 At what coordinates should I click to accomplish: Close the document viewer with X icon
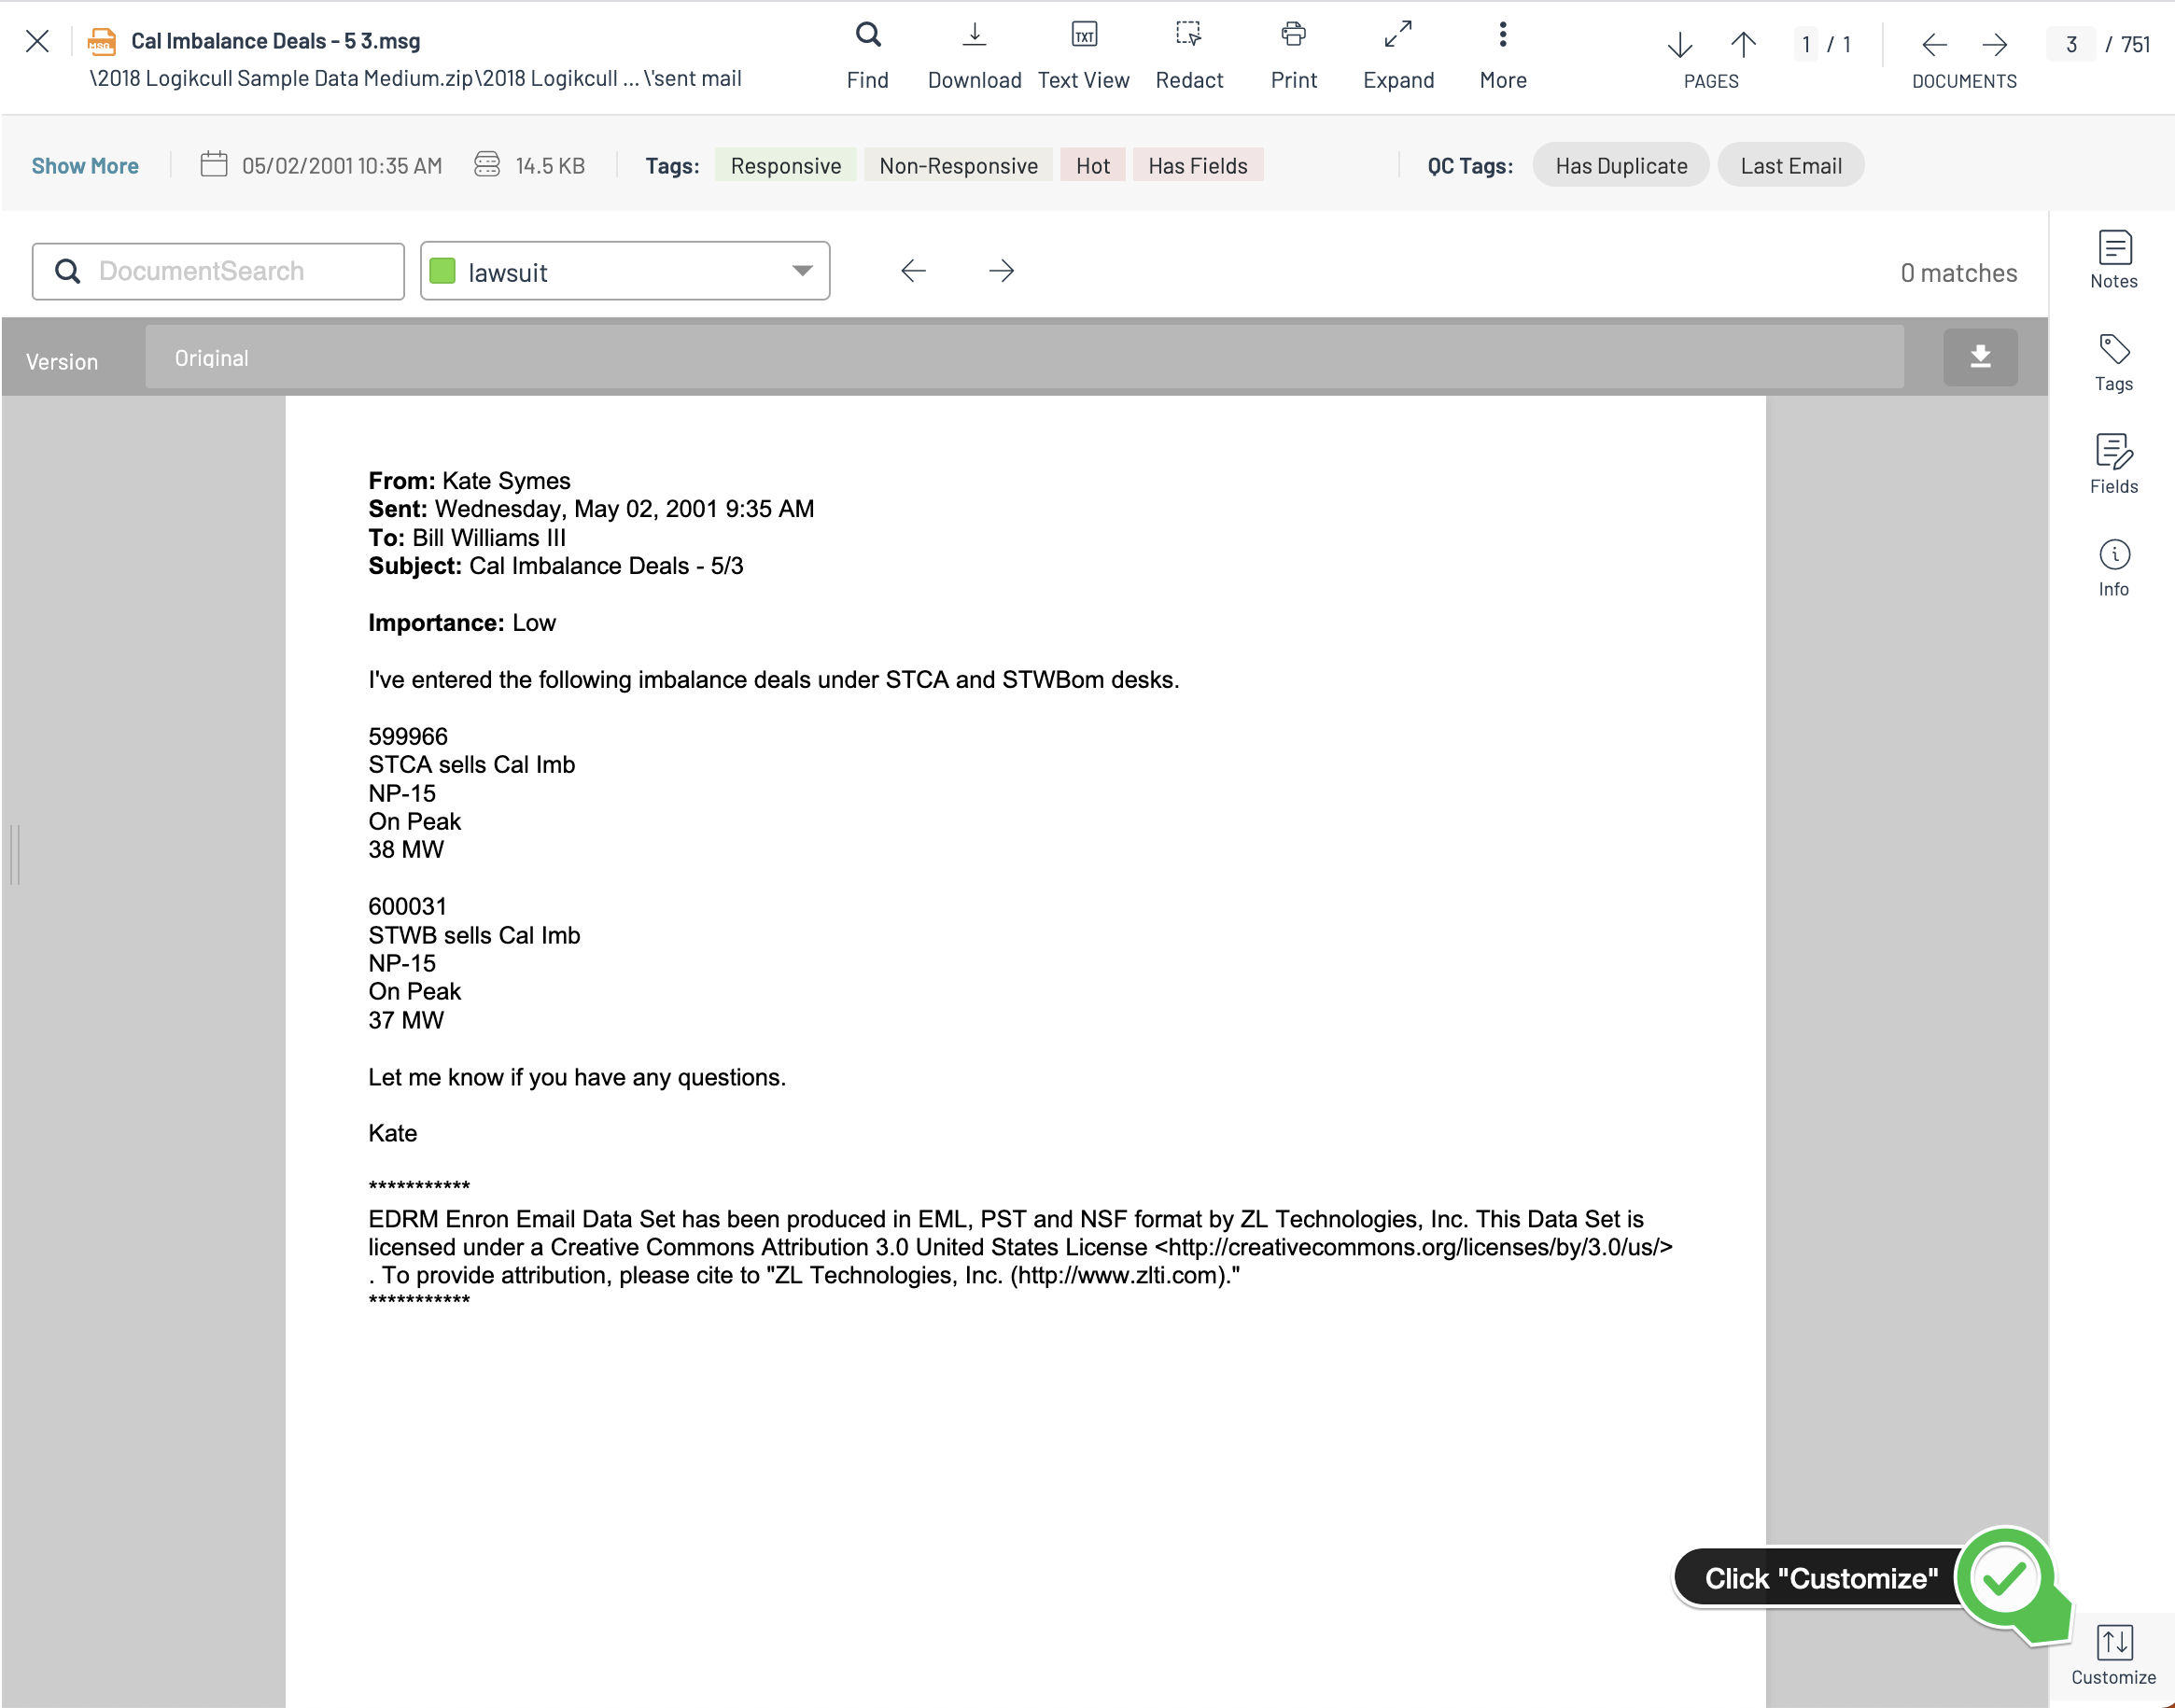(37, 41)
